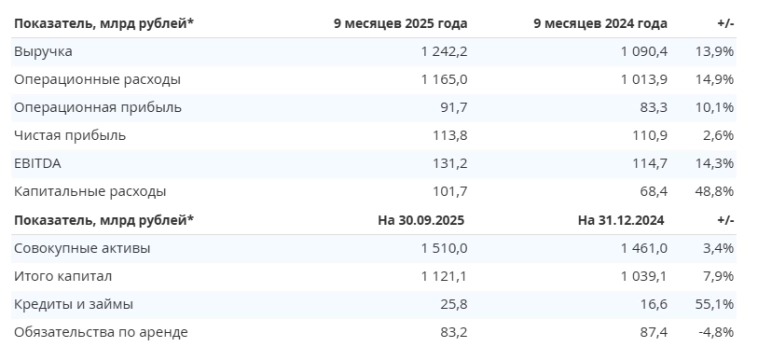Click the '9 месяцев 2025 года' column header
This screenshot has width=758, height=361.
coord(400,24)
